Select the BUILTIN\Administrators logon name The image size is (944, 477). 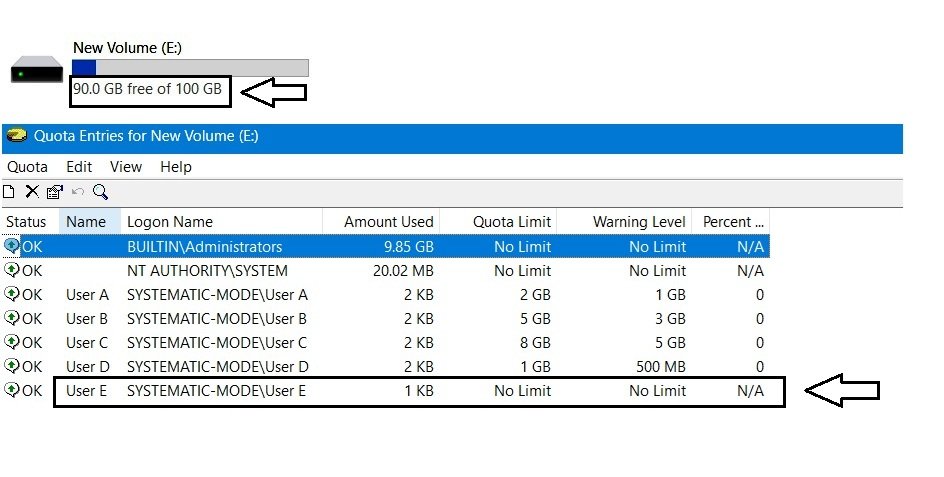[205, 246]
